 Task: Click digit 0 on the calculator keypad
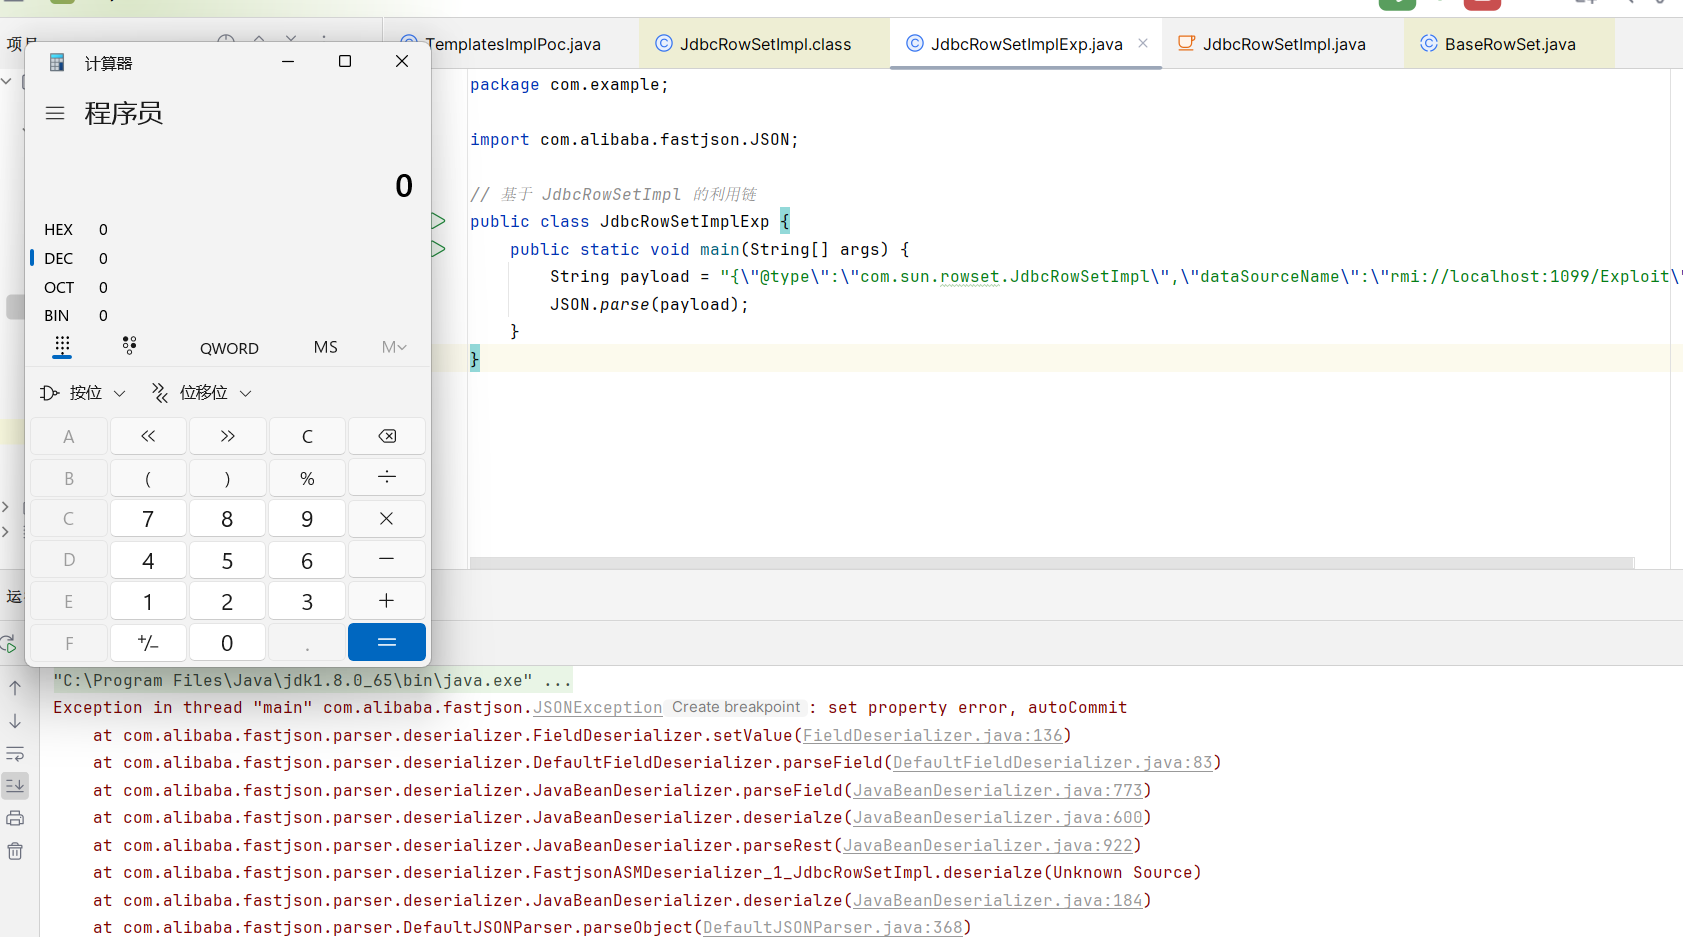pyautogui.click(x=228, y=642)
